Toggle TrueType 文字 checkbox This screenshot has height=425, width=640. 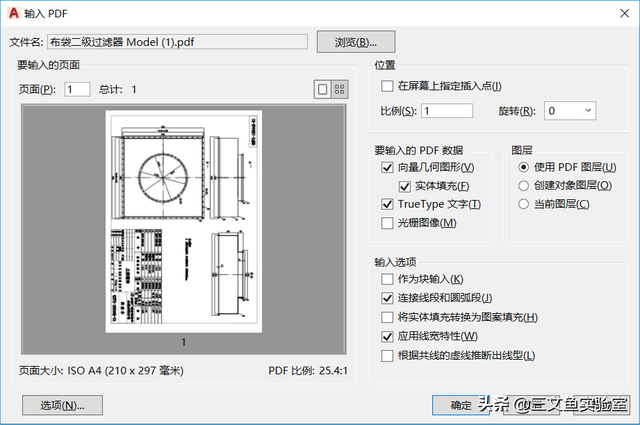(387, 204)
